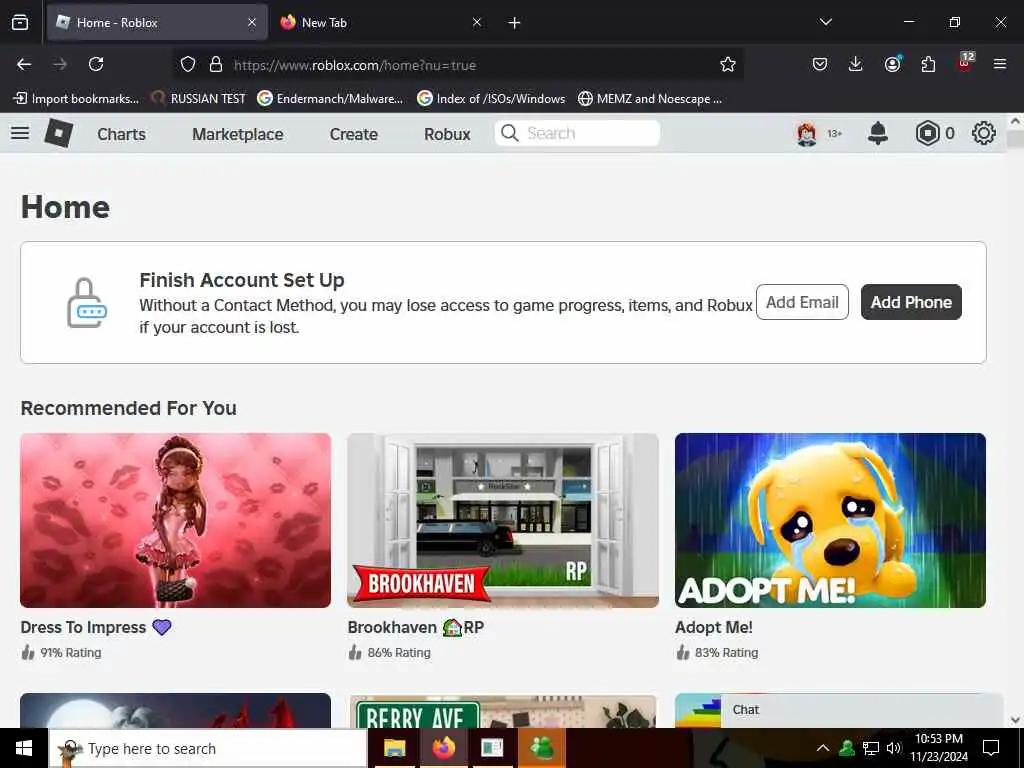
Task: Click the Firefox taskbar icon
Action: coord(443,748)
